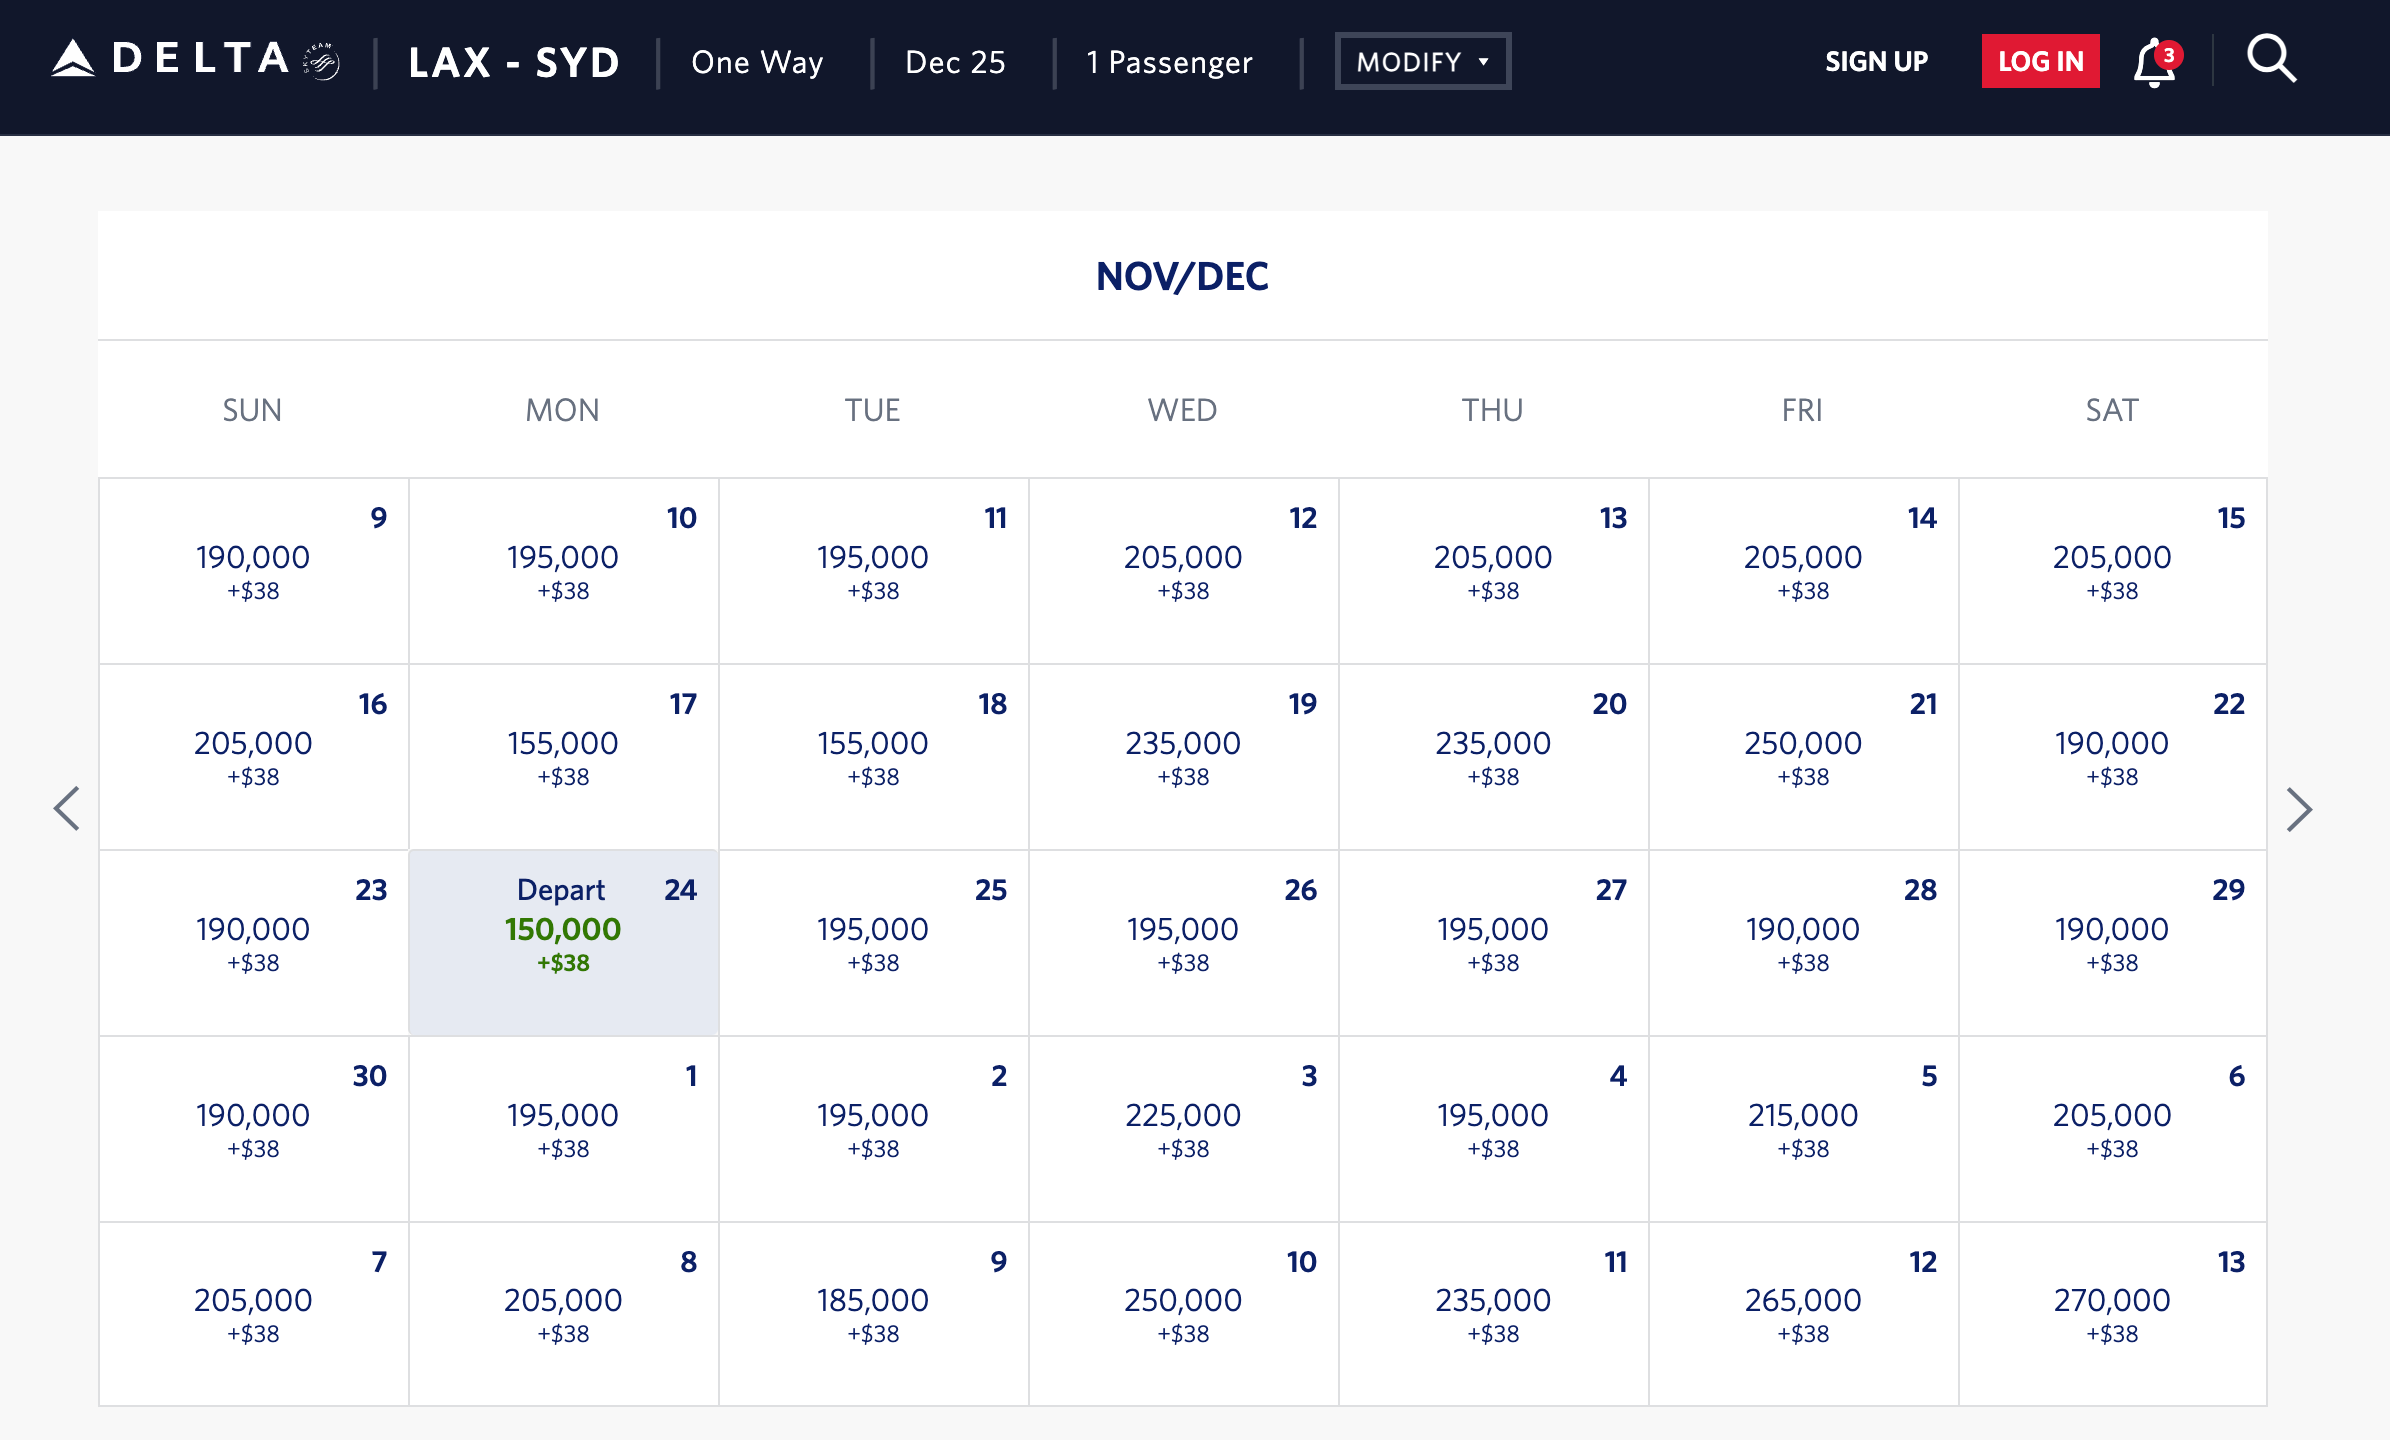Image resolution: width=2390 pixels, height=1440 pixels.
Task: Select Dec 10 fare of 250,000 miles
Action: (1184, 1314)
